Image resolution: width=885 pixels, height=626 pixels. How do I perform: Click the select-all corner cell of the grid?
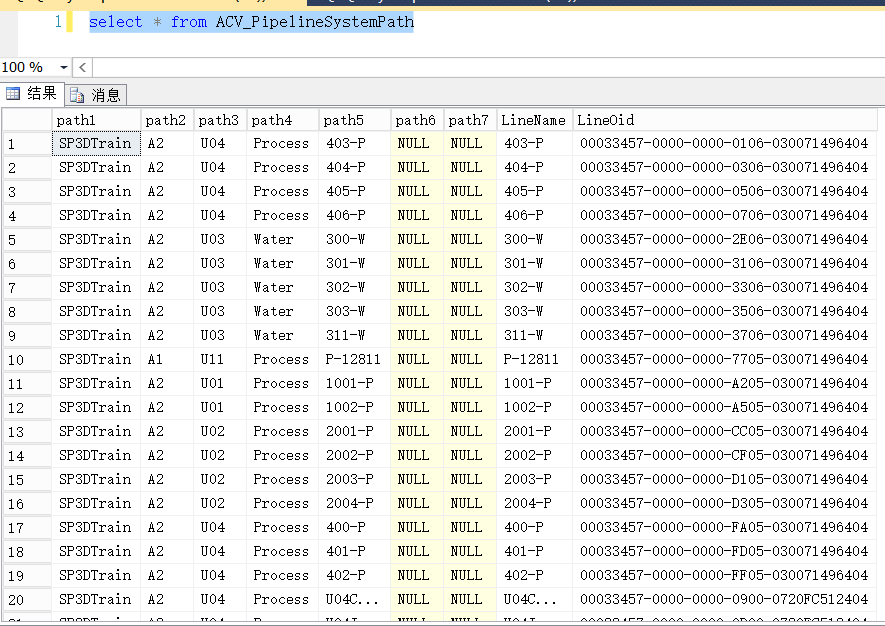coord(27,120)
